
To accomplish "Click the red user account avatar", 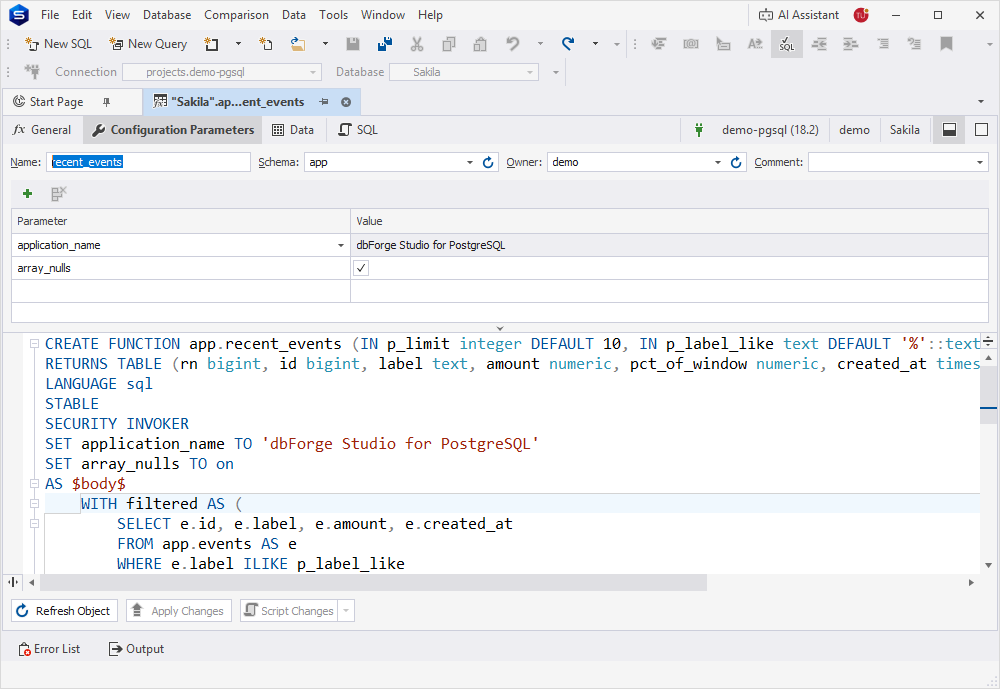I will point(861,15).
